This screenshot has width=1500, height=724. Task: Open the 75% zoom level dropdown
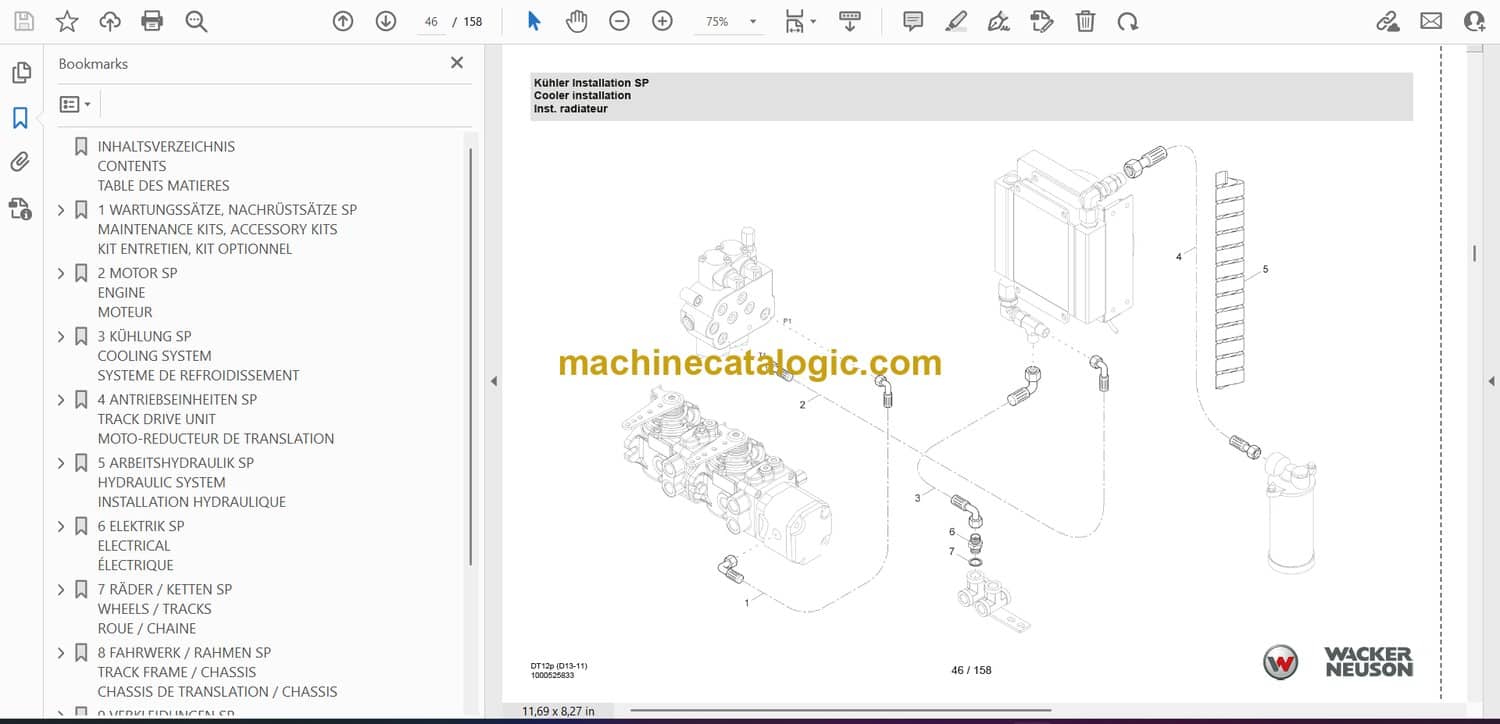(752, 21)
